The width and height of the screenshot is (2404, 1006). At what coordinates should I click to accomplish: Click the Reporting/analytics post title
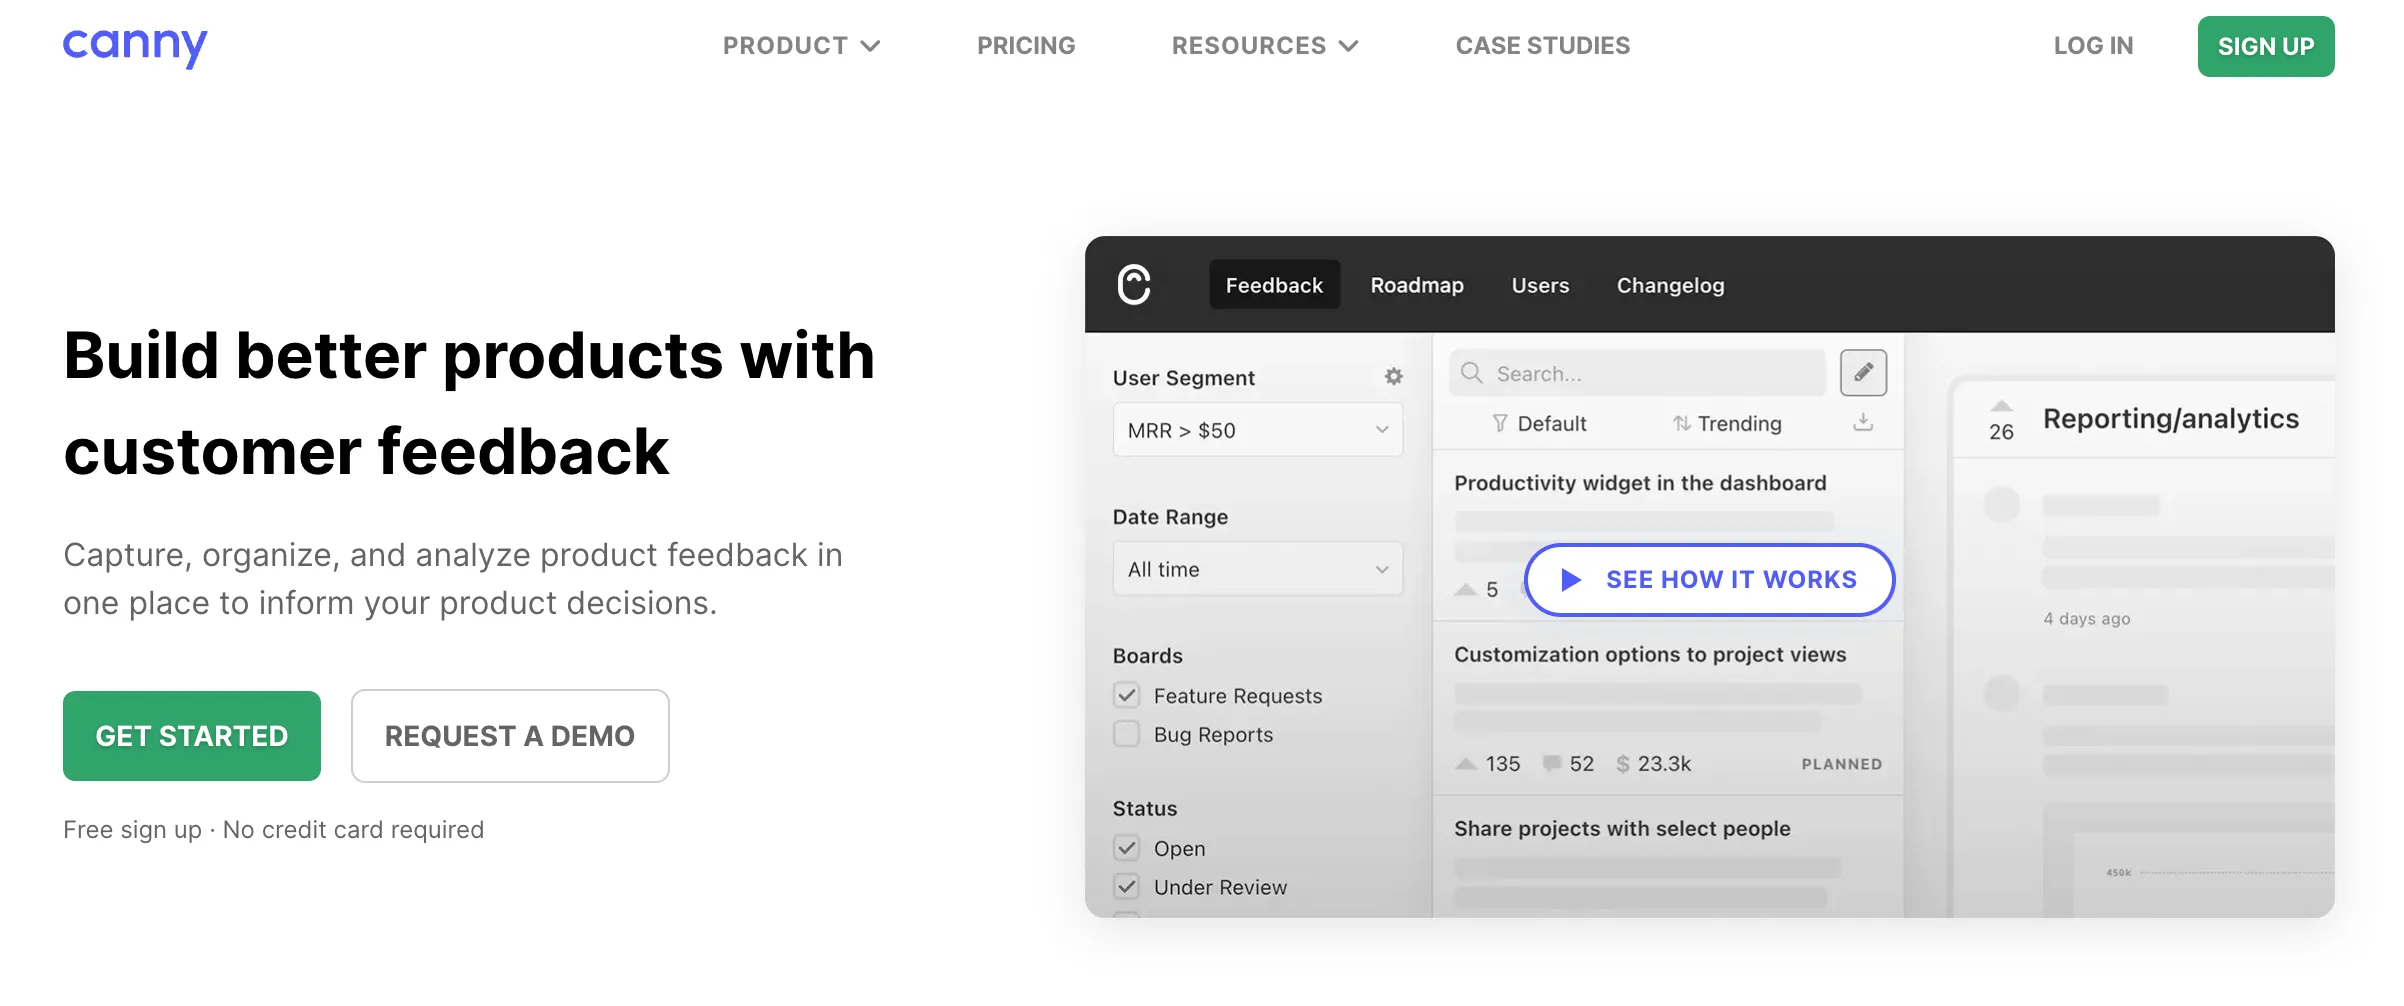click(x=2171, y=418)
